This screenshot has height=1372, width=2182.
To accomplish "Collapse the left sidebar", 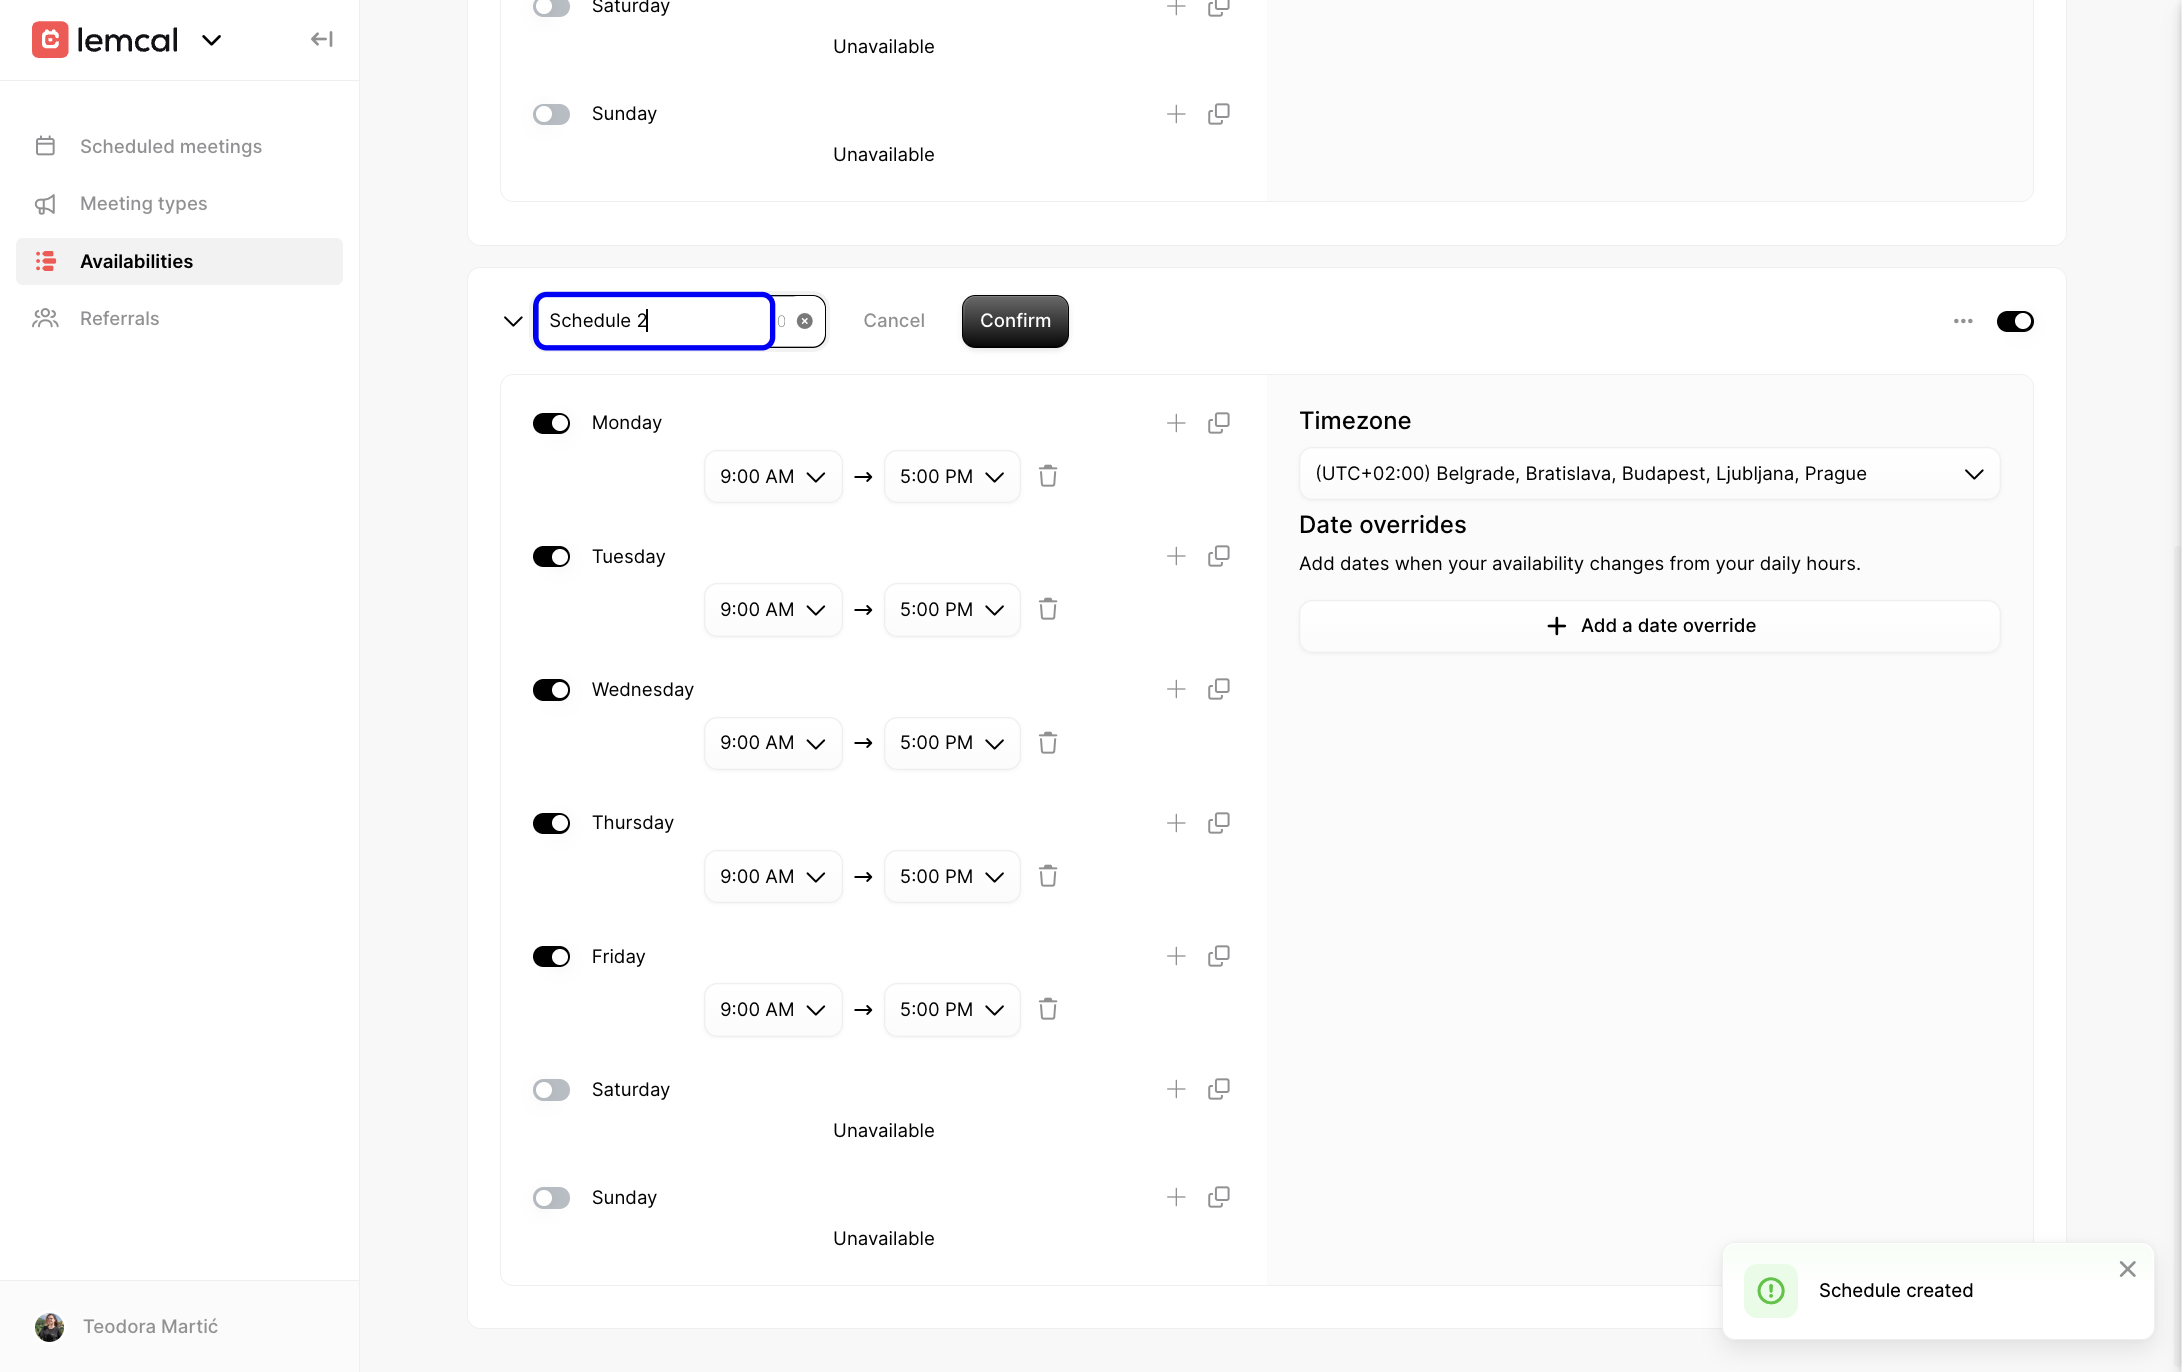I will [321, 38].
